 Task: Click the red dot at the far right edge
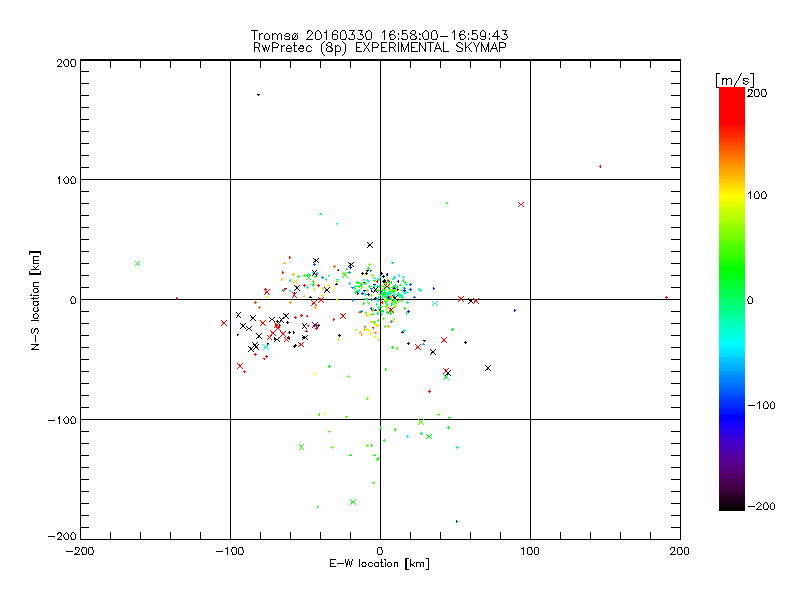coord(666,297)
